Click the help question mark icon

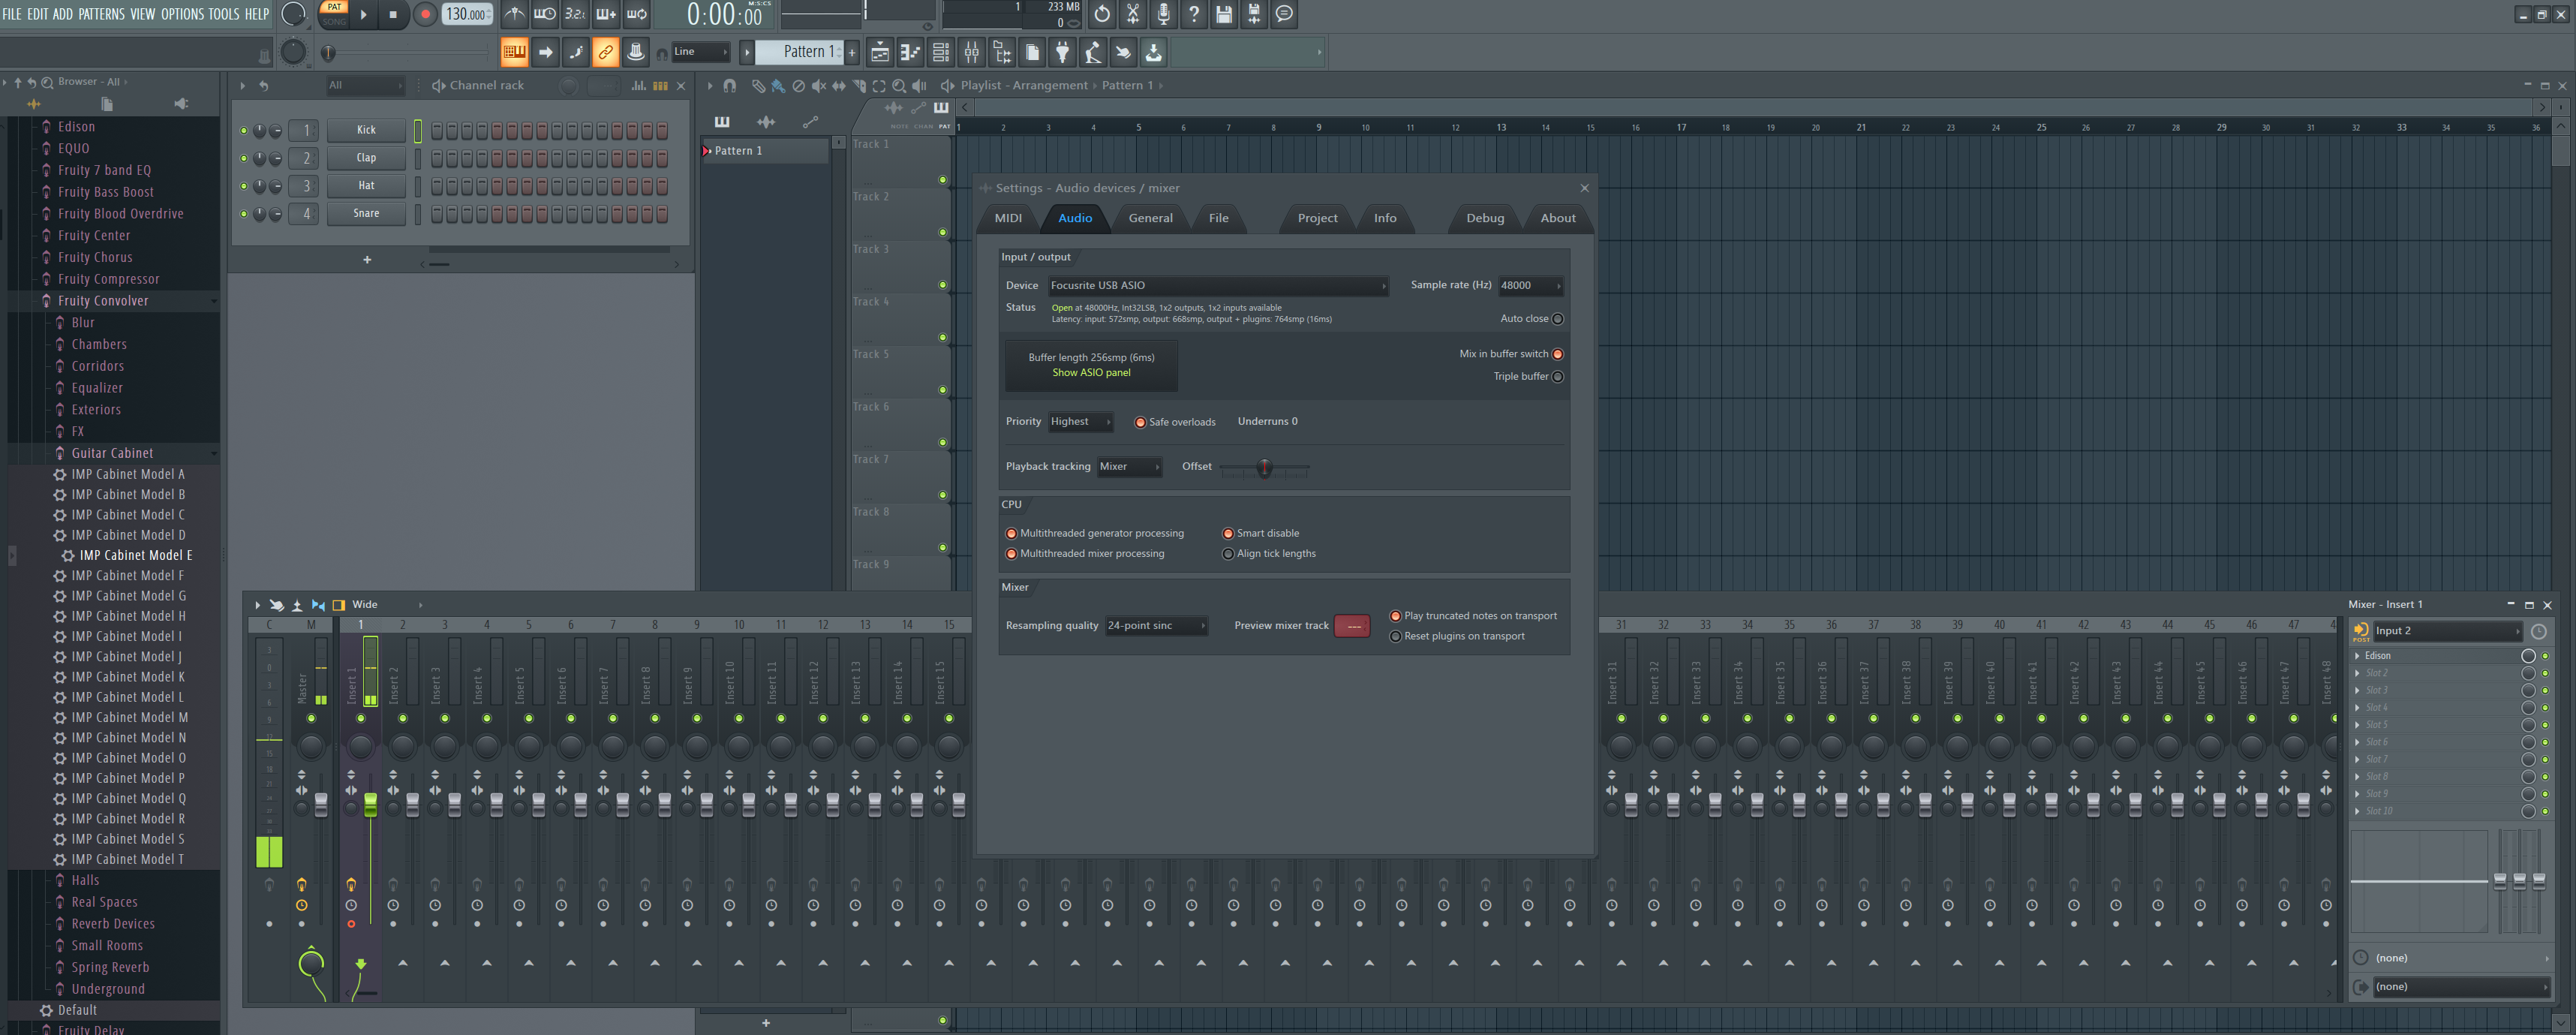(x=1193, y=14)
